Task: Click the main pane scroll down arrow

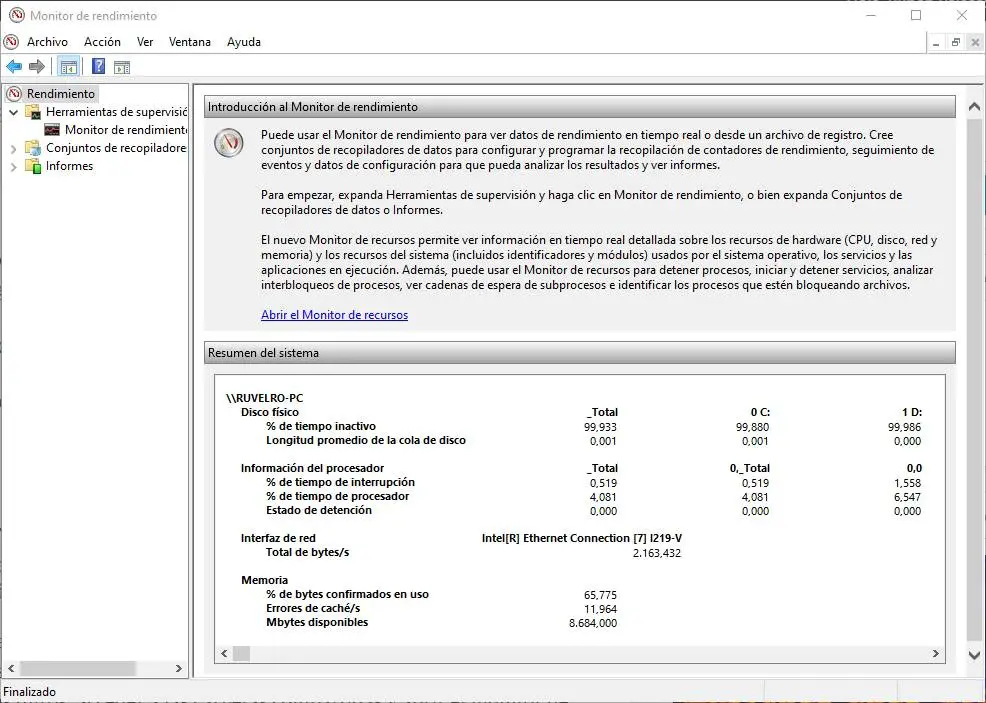Action: pos(974,655)
